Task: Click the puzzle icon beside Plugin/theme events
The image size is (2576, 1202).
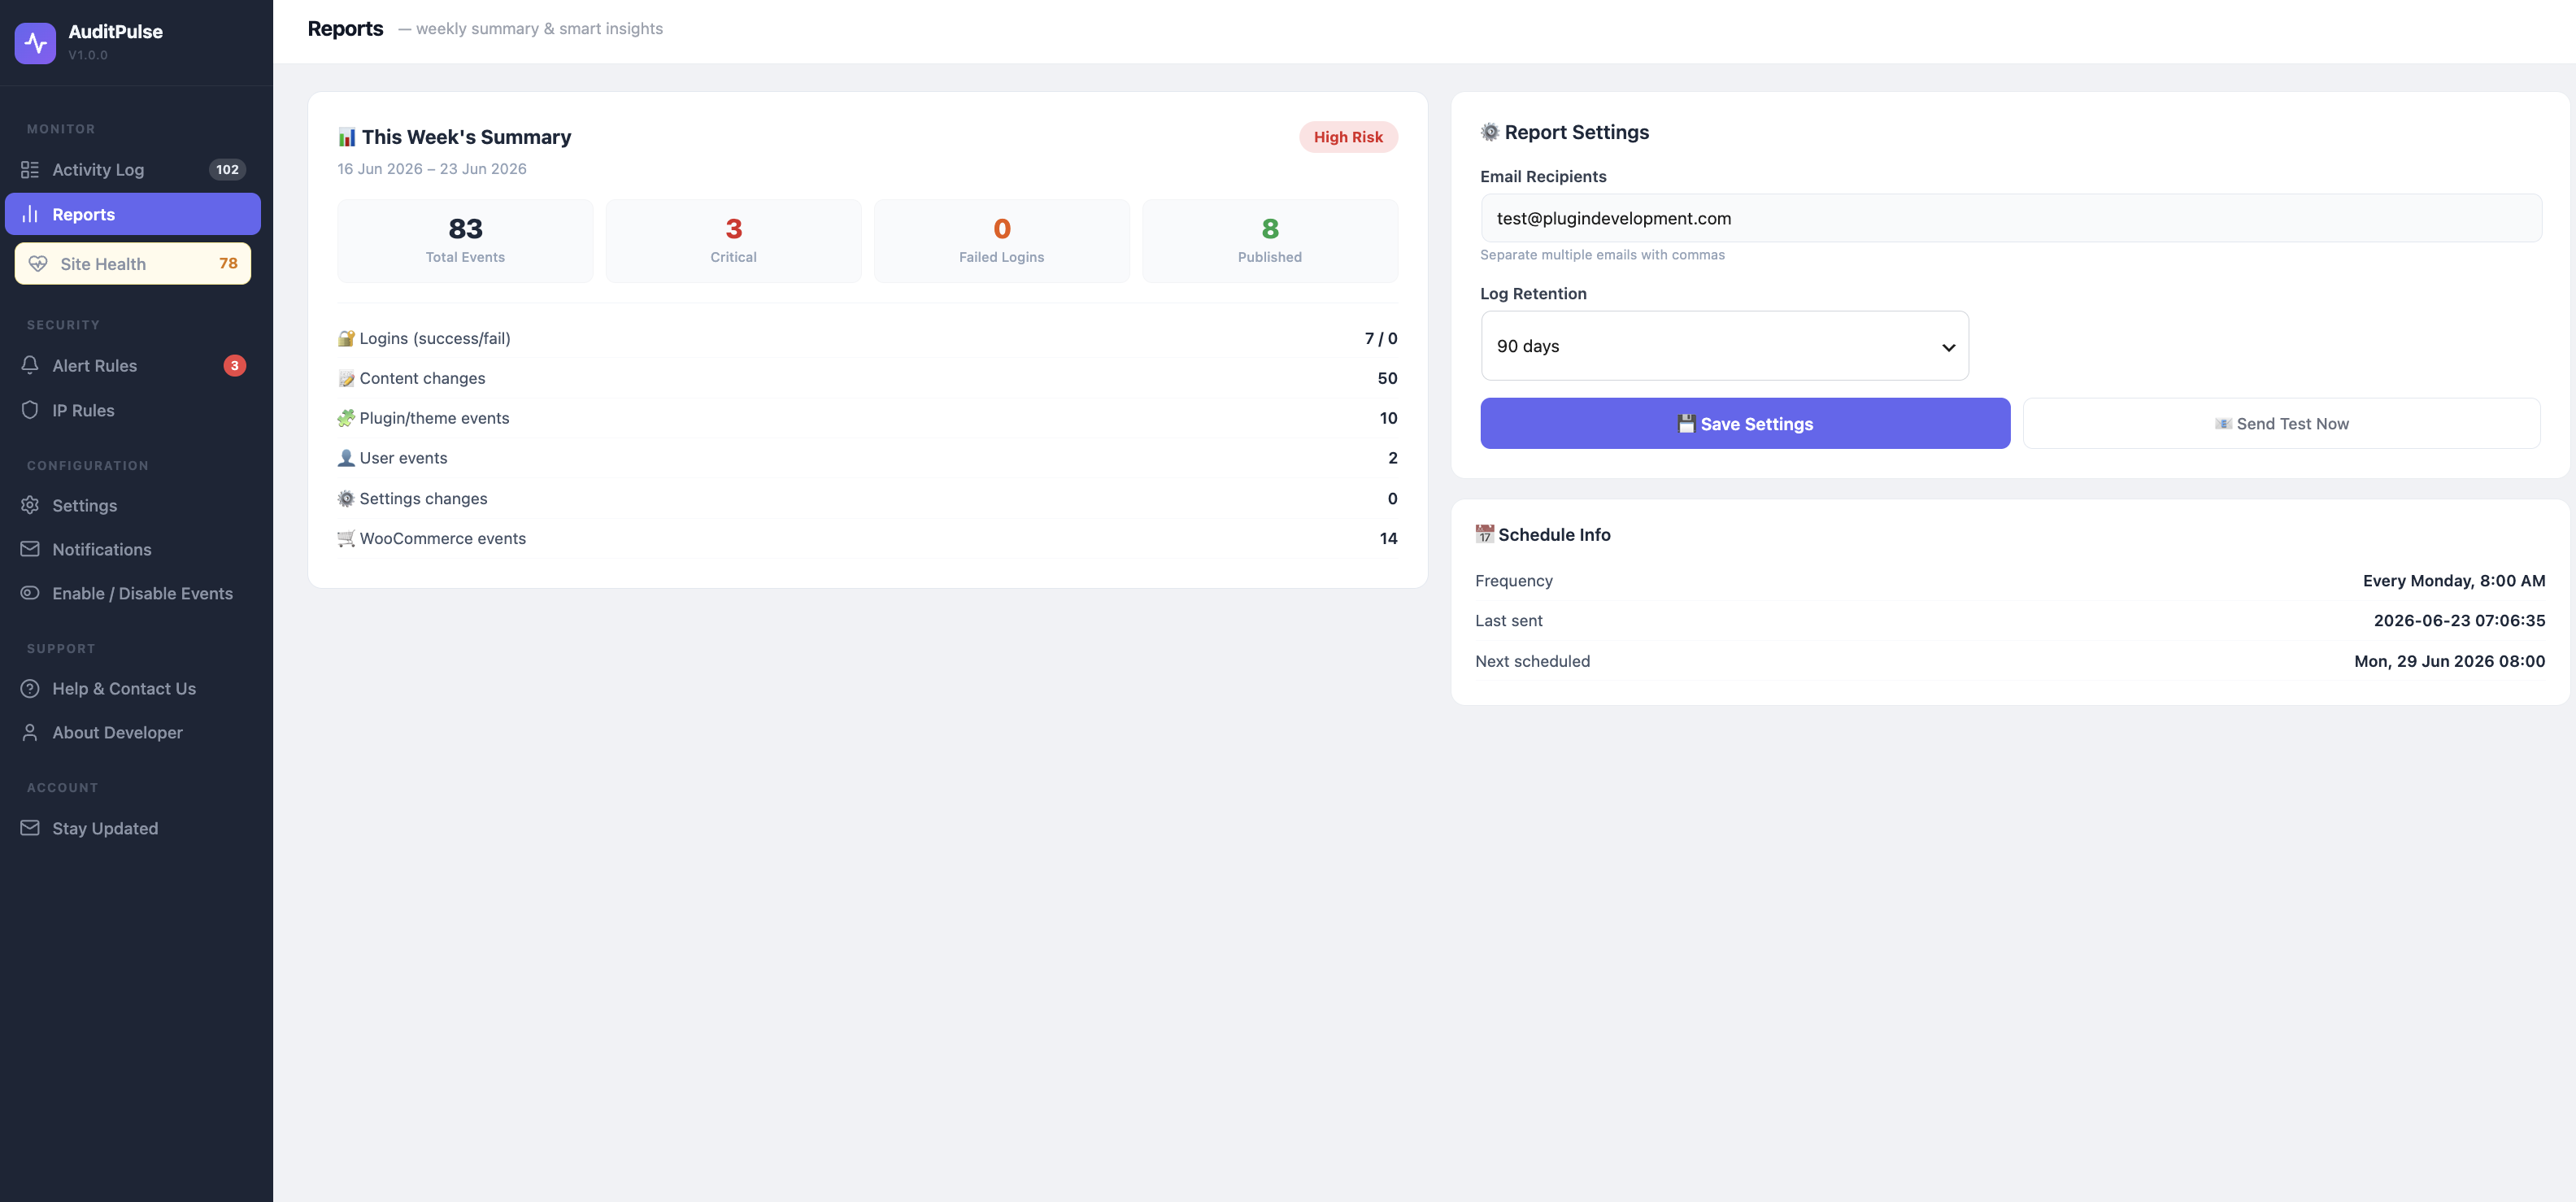Action: [346, 418]
